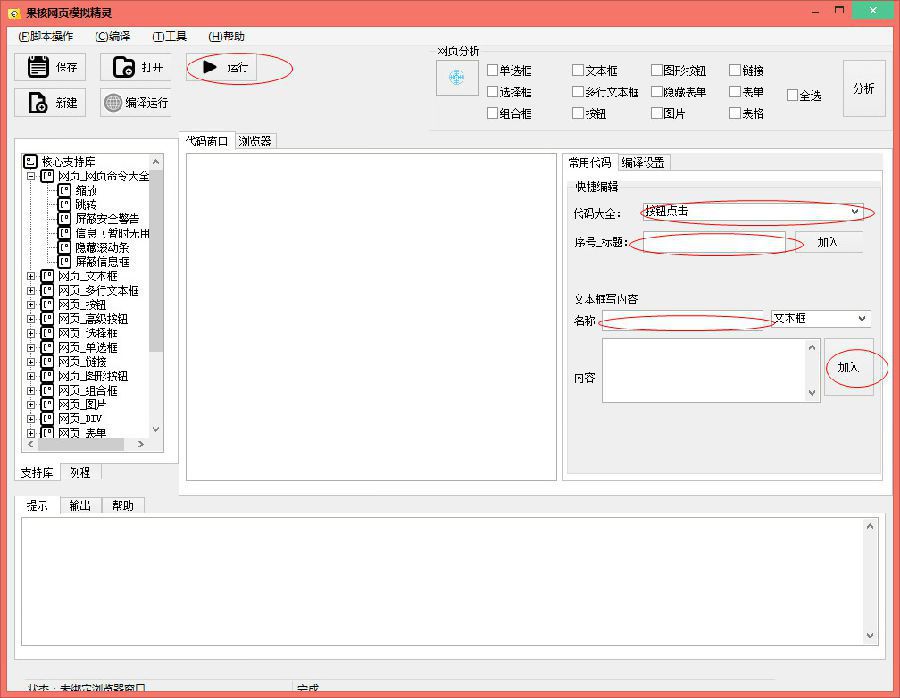900x698 pixels.
Task: Switch to the bottom 帮助 tab
Action: coord(123,506)
